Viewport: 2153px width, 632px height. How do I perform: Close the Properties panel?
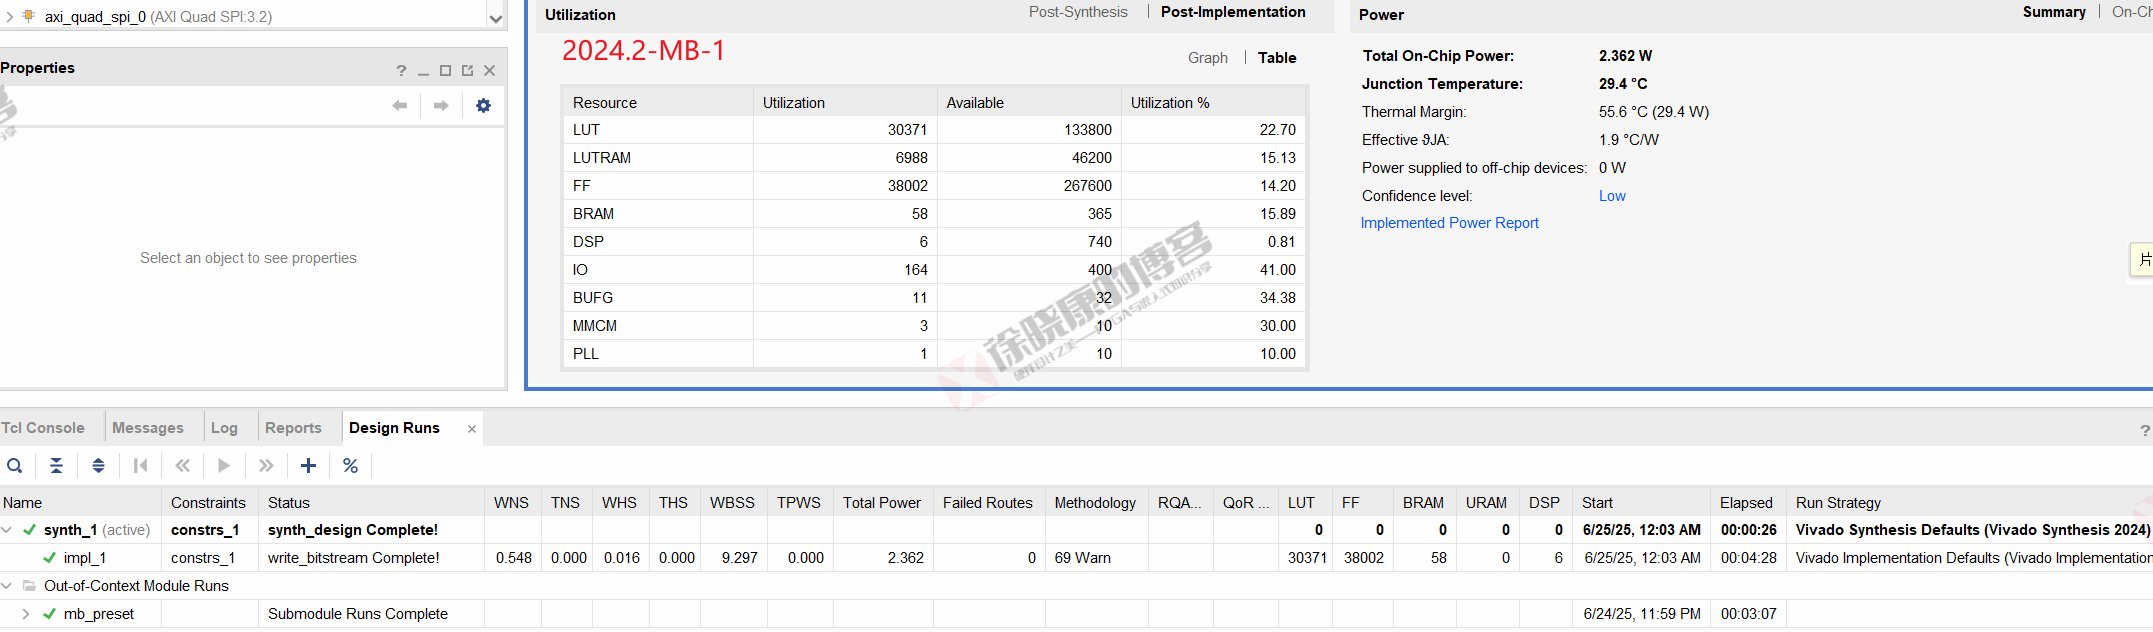coord(489,70)
